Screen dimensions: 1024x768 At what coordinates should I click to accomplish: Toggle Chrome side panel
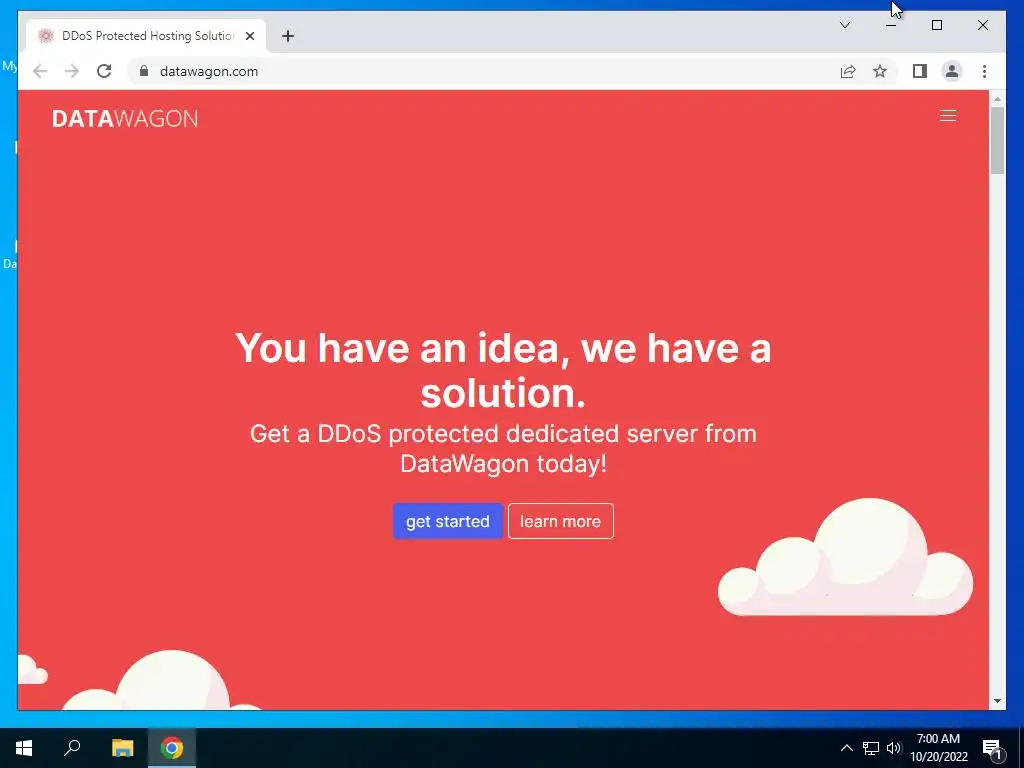(920, 71)
